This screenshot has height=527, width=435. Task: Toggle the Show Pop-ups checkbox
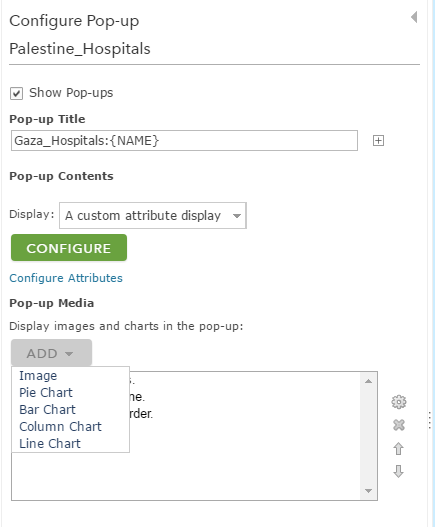[16, 93]
